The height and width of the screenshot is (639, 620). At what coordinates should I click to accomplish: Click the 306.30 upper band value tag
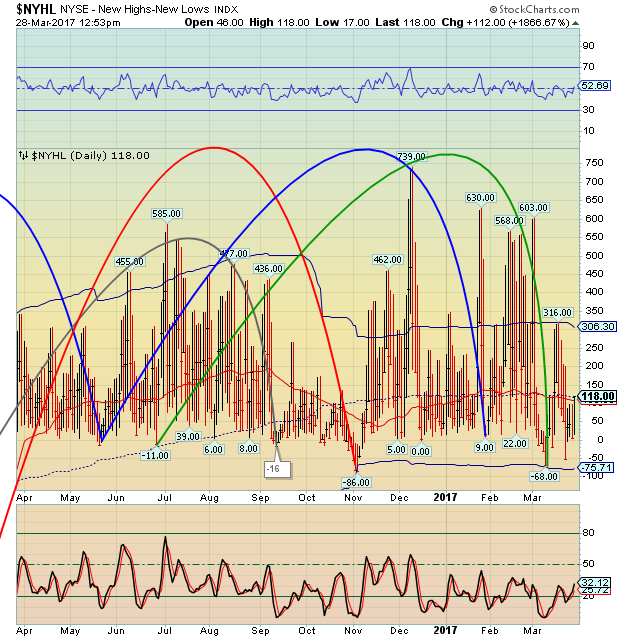597,326
